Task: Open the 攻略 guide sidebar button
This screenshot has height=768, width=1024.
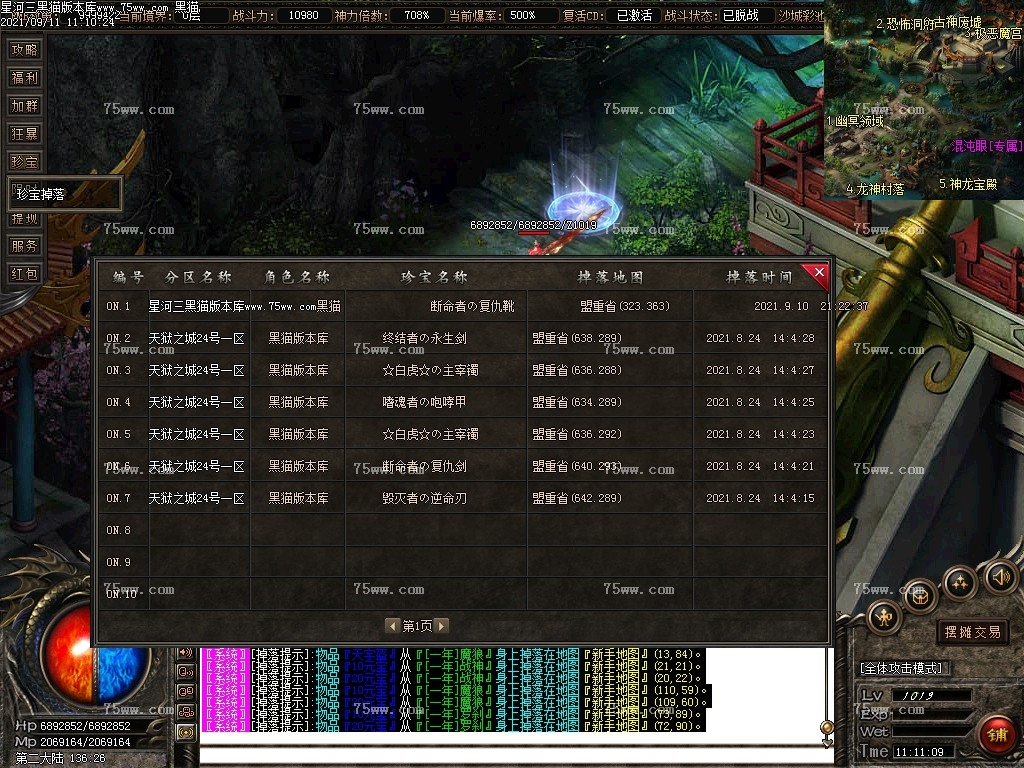Action: 24,50
